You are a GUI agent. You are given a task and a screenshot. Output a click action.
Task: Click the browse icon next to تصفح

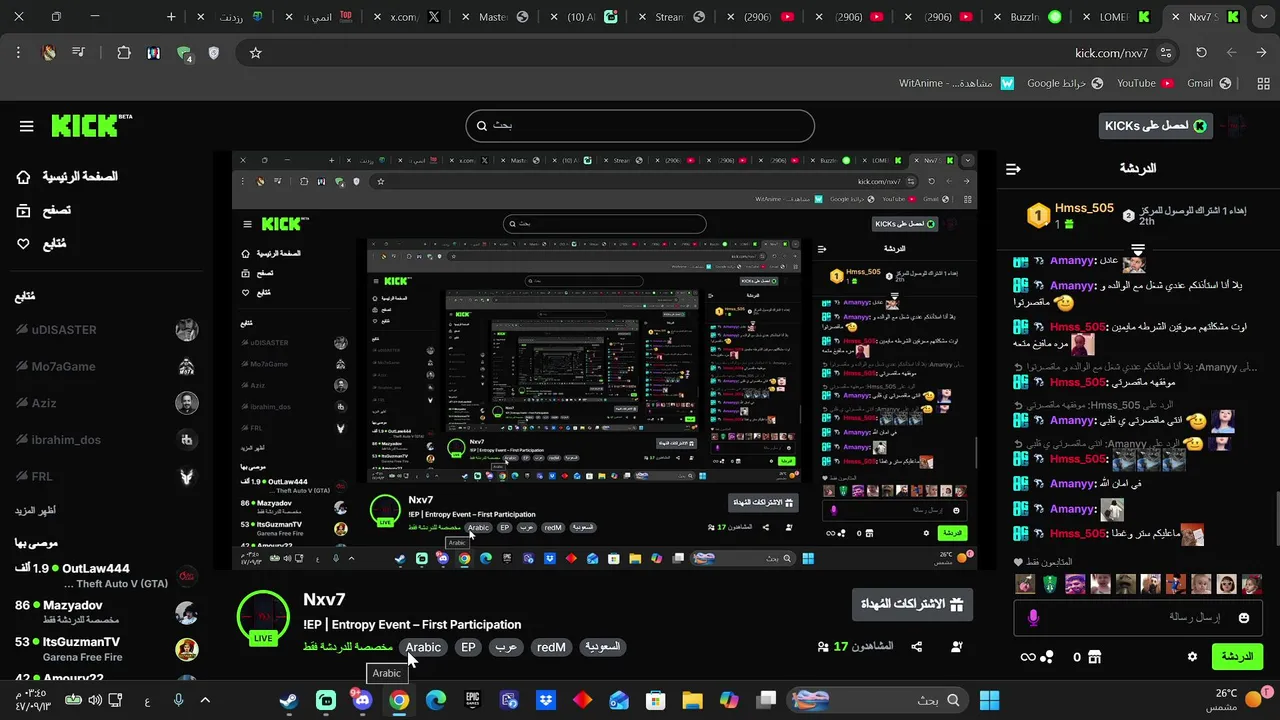tap(24, 210)
